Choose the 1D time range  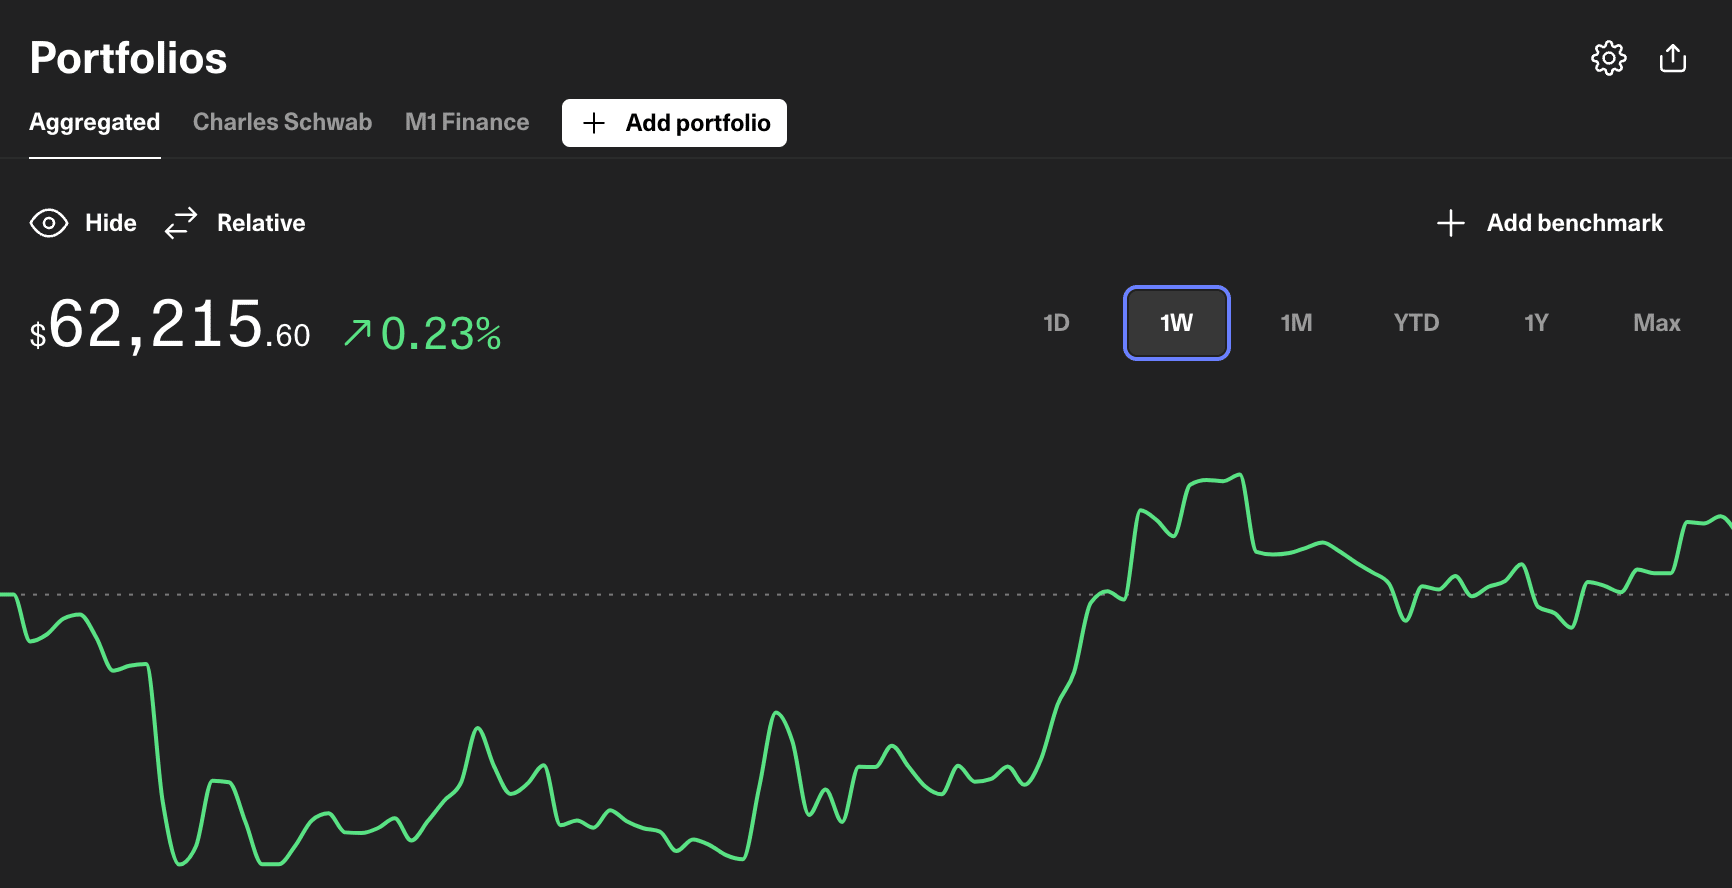tap(1056, 323)
